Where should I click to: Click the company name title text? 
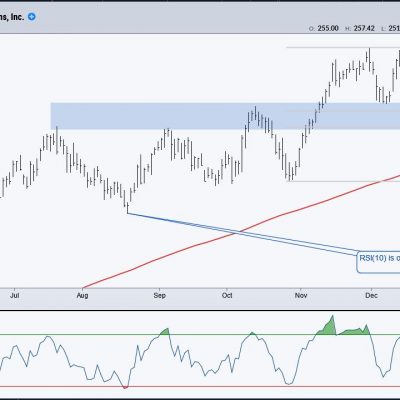[12, 17]
